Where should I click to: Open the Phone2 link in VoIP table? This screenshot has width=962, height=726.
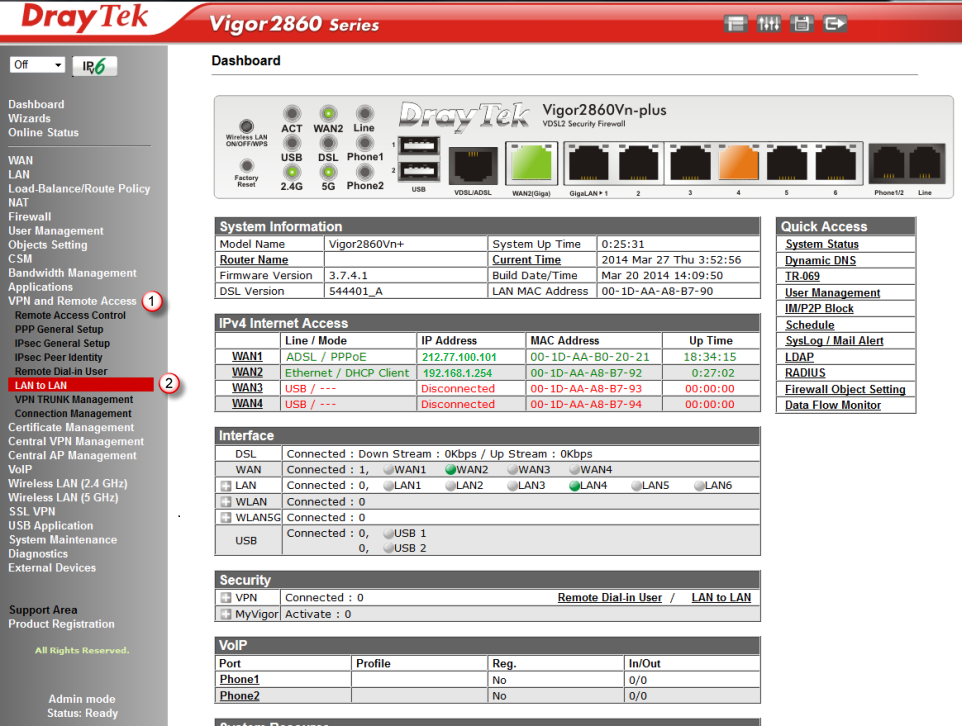pos(239,695)
